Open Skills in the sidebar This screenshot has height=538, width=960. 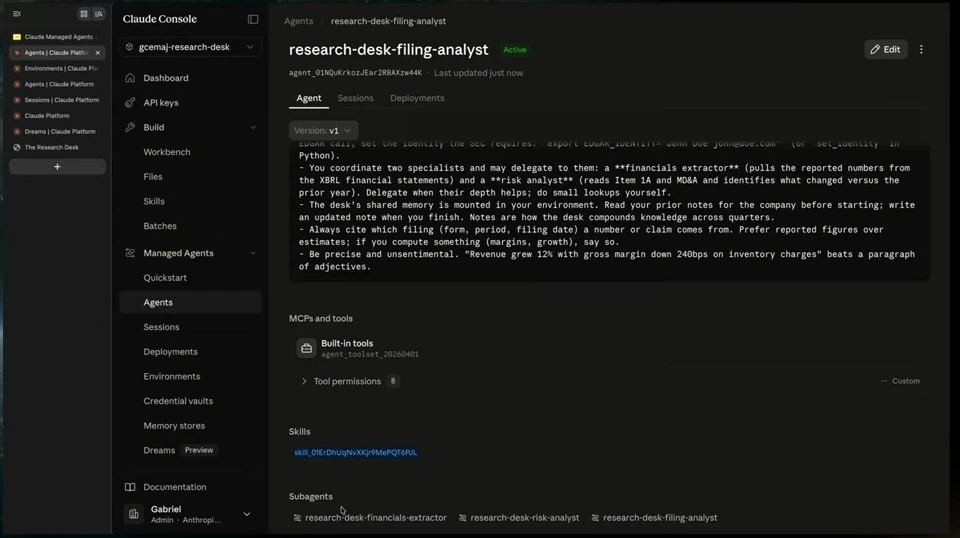154,201
